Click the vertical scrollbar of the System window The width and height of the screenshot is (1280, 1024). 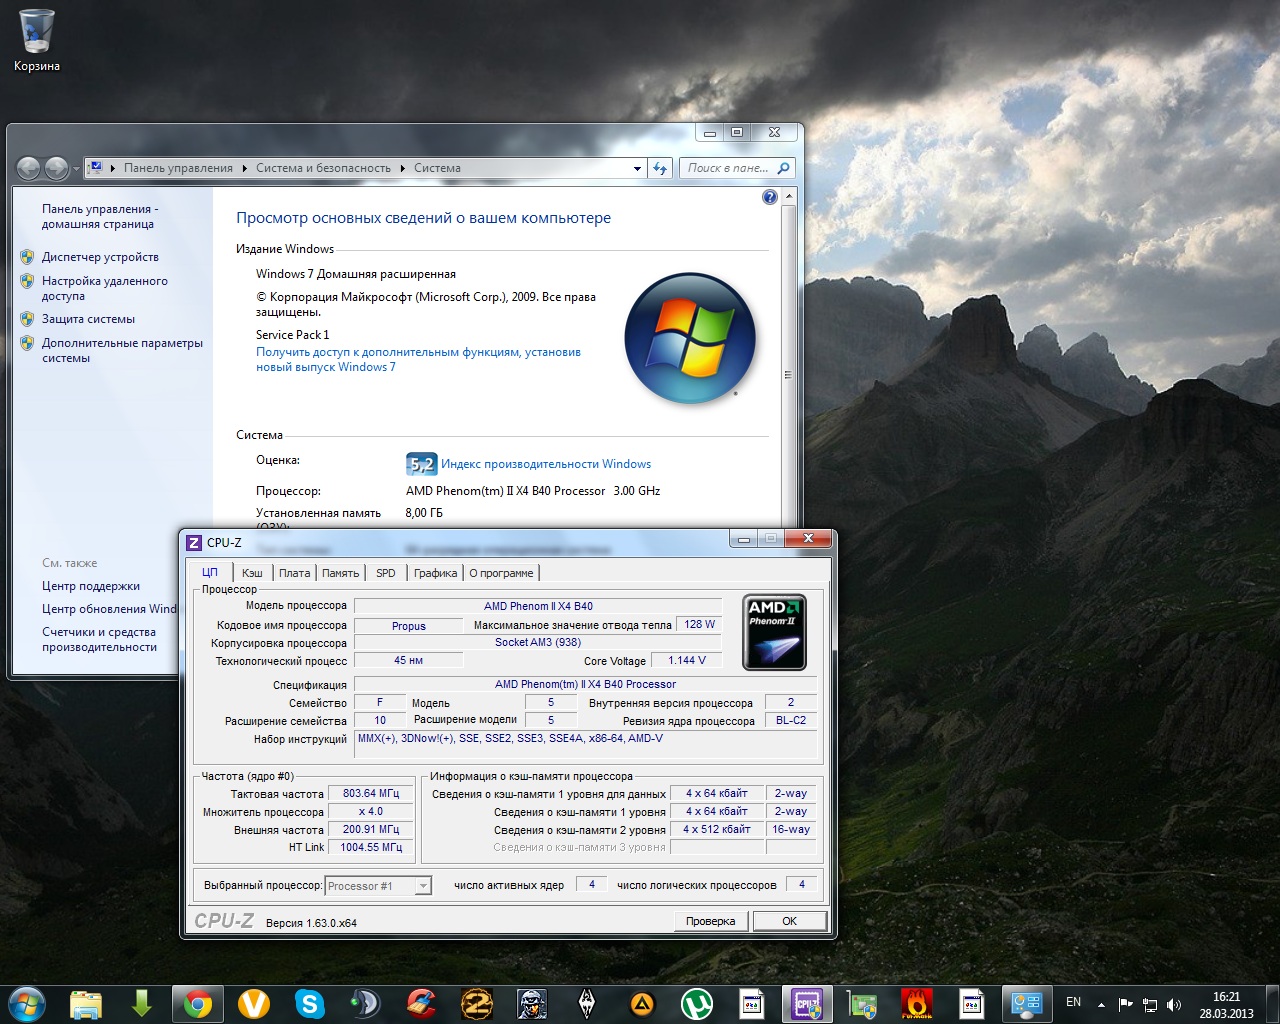788,375
